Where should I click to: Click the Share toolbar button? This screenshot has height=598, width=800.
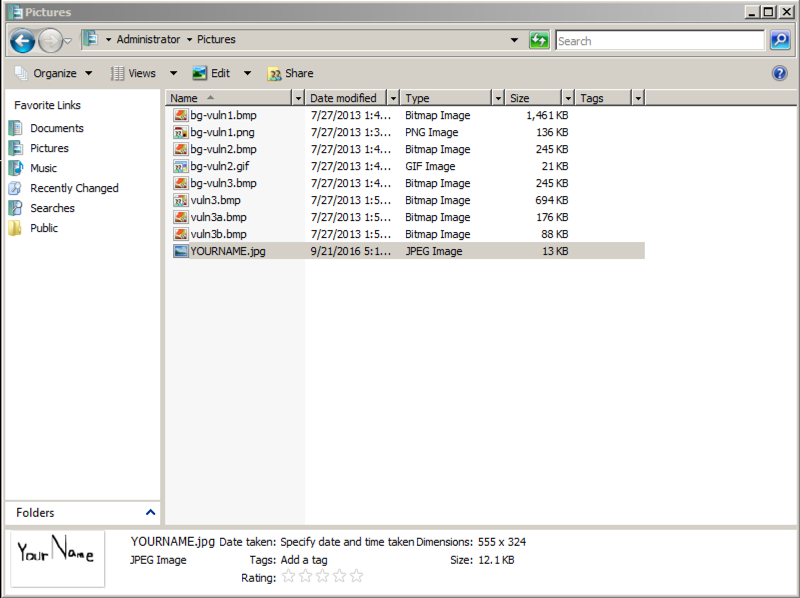point(290,73)
